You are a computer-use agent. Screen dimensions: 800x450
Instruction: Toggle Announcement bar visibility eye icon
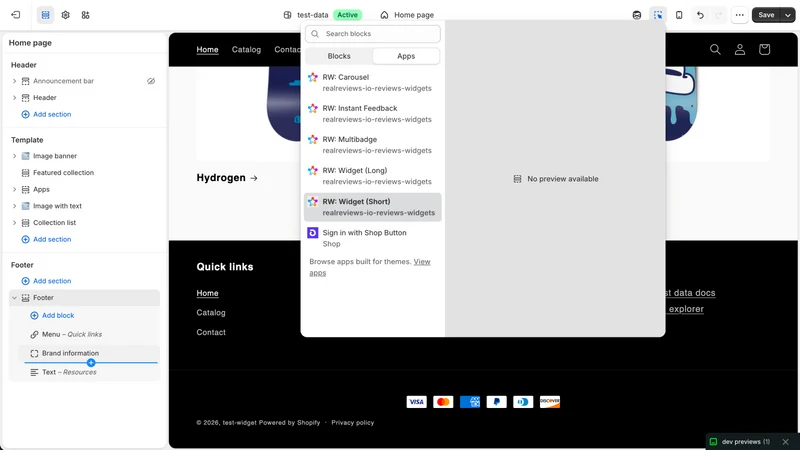click(x=151, y=81)
